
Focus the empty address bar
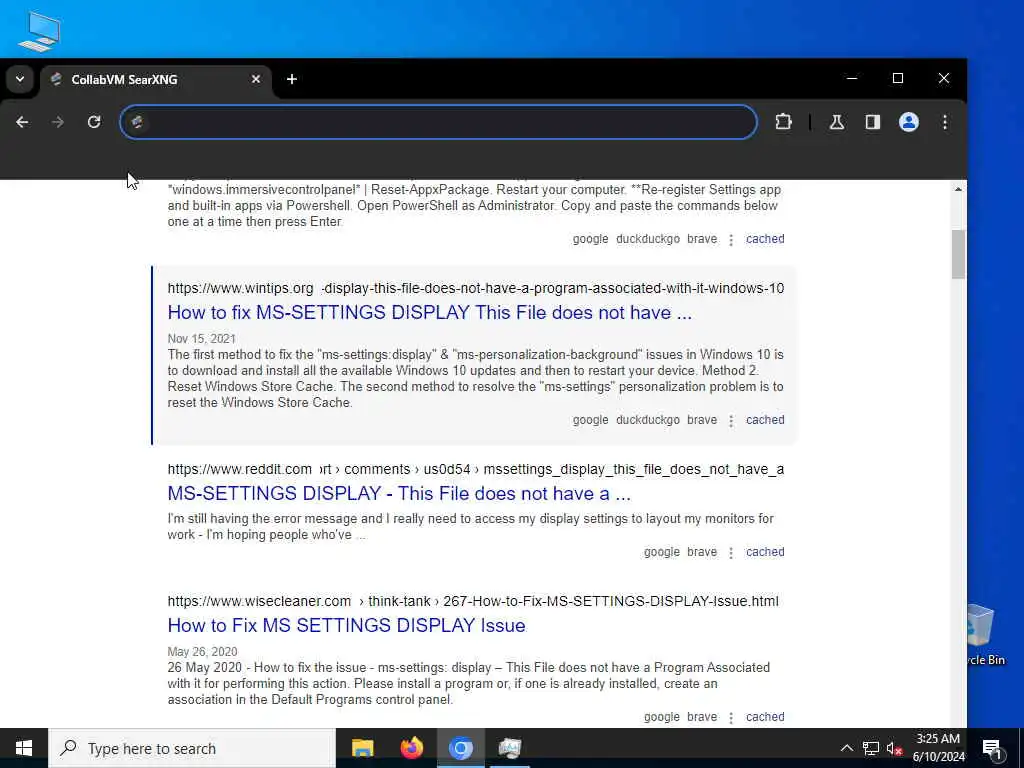click(x=439, y=122)
